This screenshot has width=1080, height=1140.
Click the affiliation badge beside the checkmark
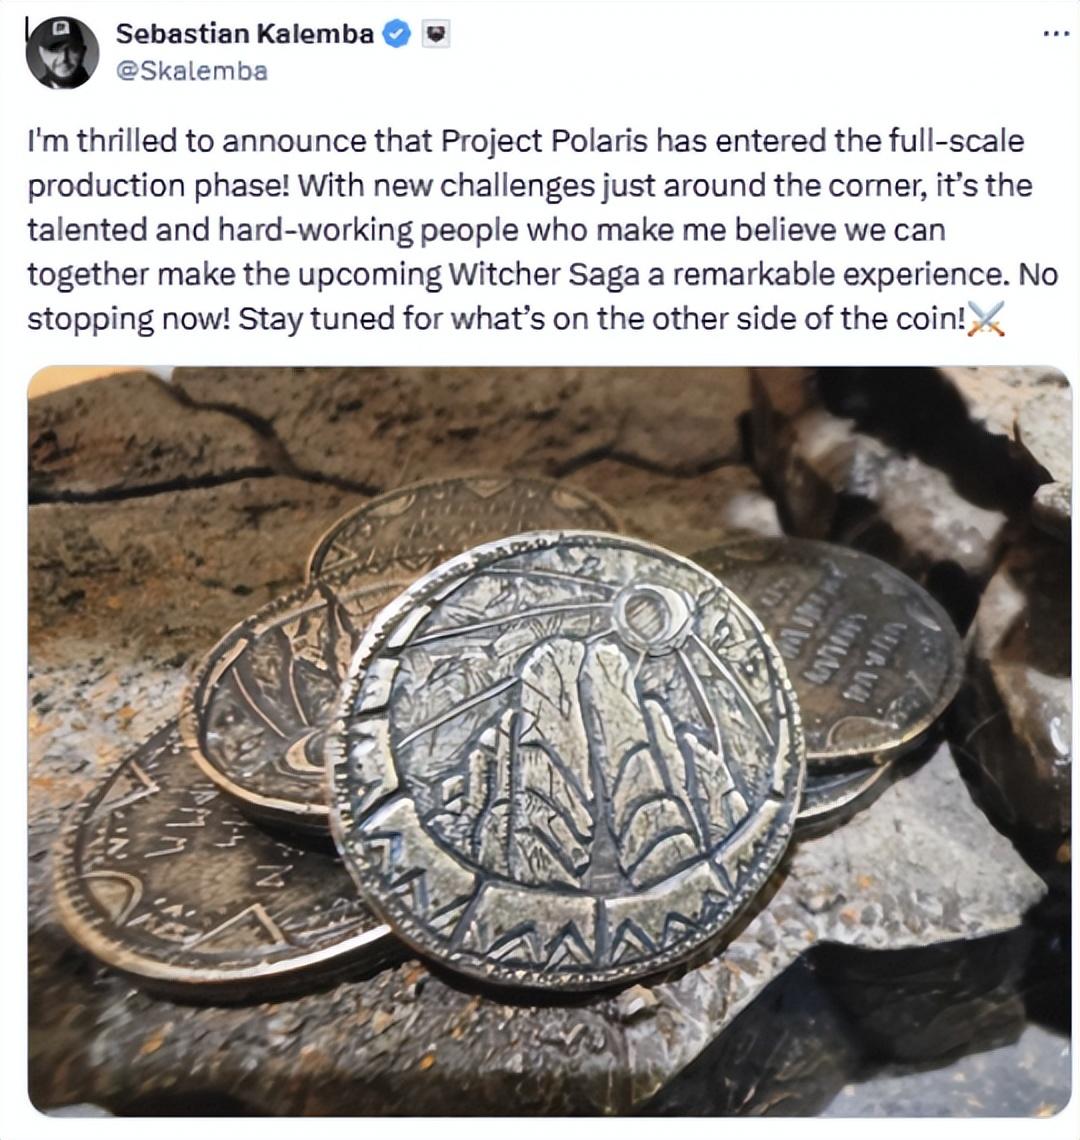coord(436,34)
